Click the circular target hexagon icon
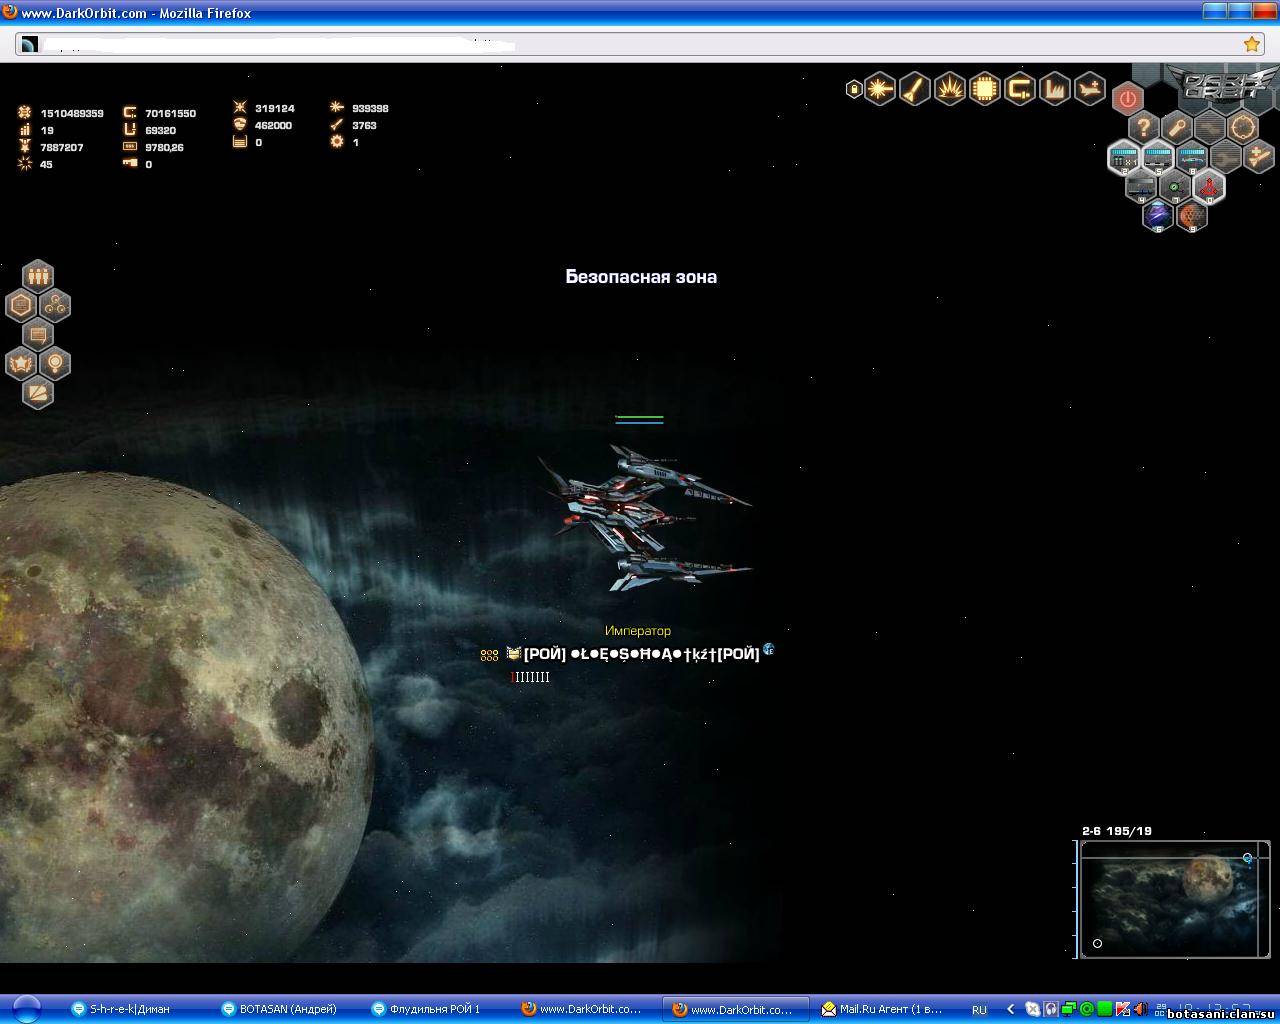1280x1024 pixels. pos(1243,127)
